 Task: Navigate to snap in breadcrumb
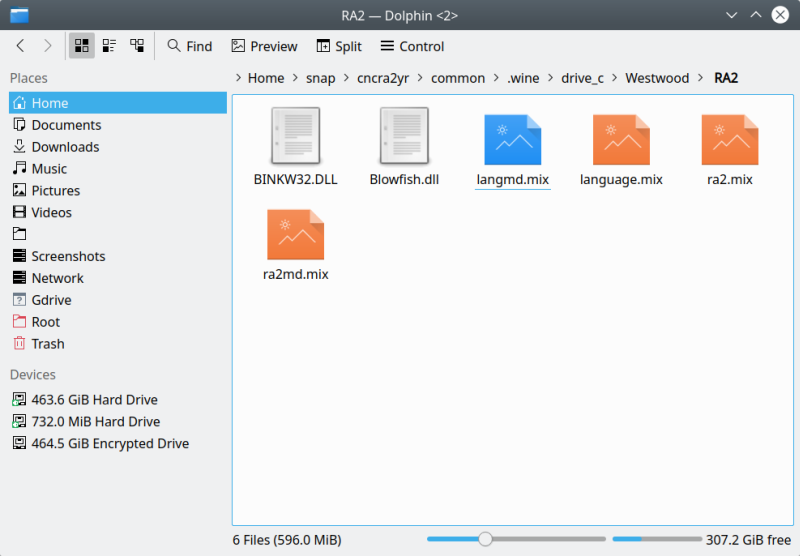(x=320, y=78)
